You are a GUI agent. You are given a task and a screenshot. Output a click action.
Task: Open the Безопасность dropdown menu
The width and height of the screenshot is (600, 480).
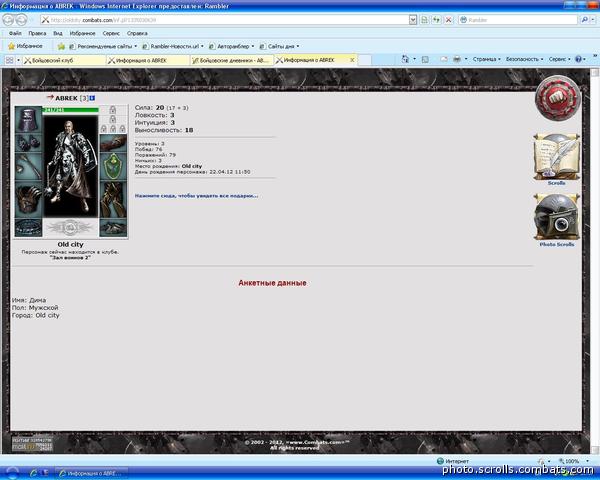pyautogui.click(x=524, y=59)
